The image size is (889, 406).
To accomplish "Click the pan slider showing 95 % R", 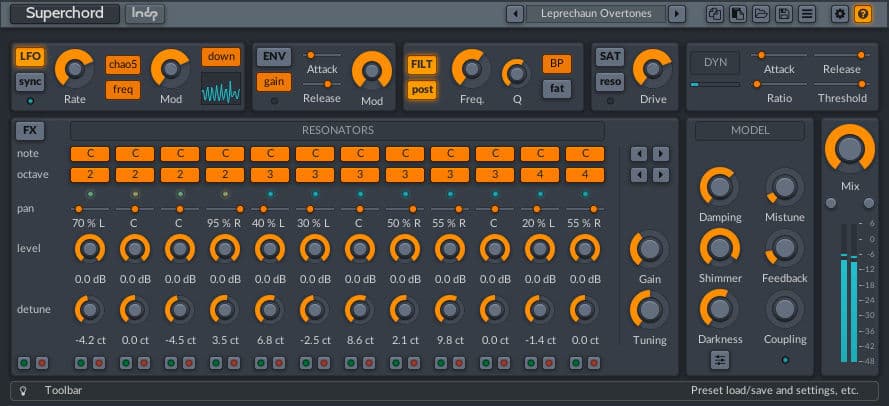I will point(225,209).
